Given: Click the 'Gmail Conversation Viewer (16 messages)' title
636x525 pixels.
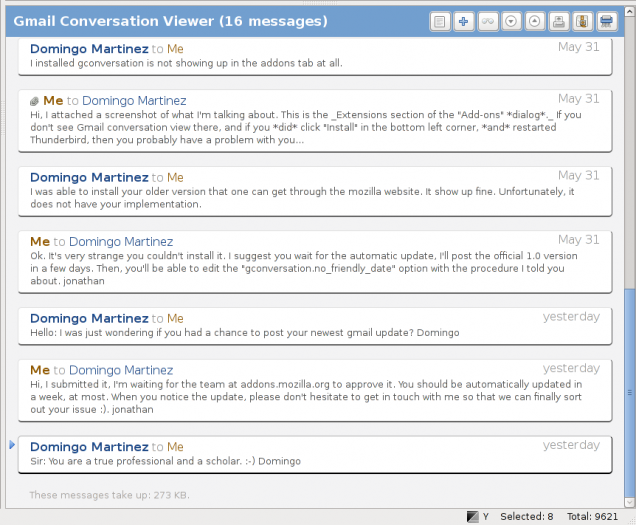Looking at the screenshot, I should [x=170, y=21].
